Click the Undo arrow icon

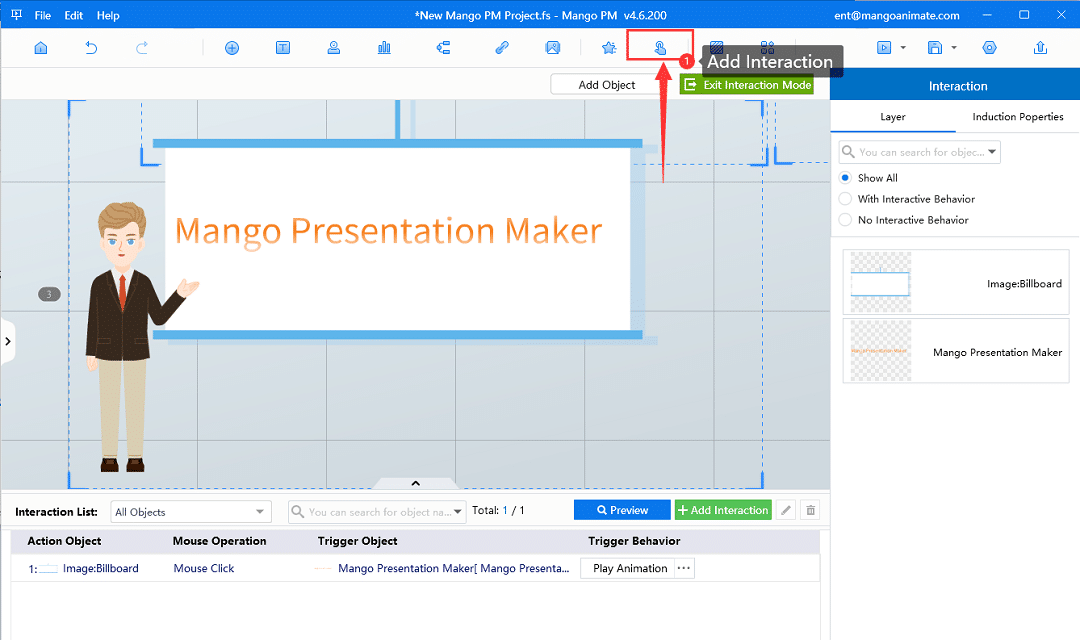coord(92,47)
